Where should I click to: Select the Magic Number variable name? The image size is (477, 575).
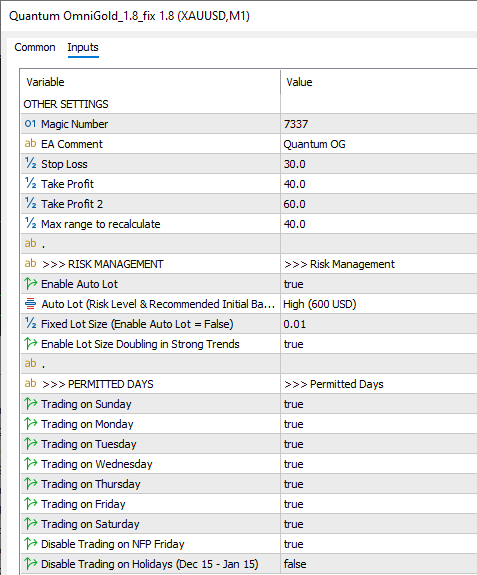coord(74,124)
